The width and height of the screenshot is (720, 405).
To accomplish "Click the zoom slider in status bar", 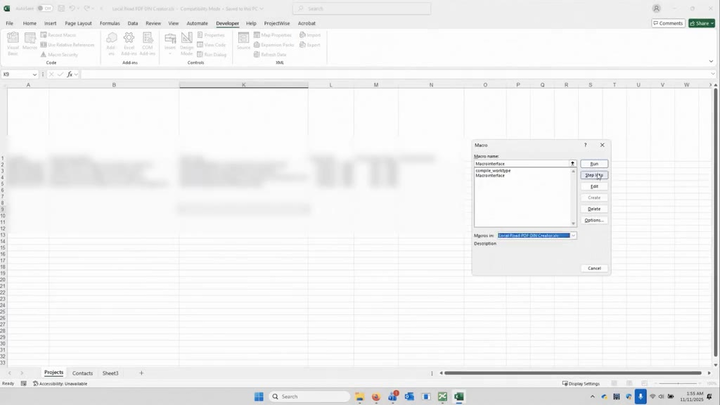I will point(679,383).
